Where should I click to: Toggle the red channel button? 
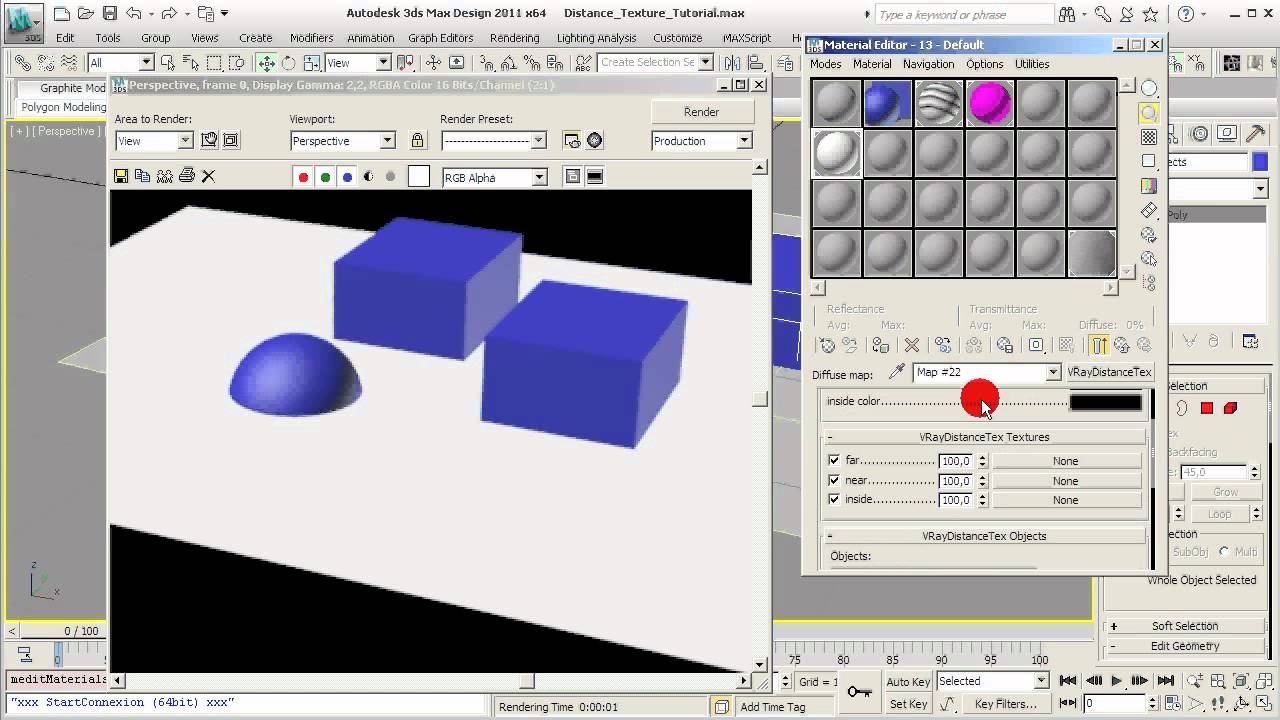tap(303, 177)
